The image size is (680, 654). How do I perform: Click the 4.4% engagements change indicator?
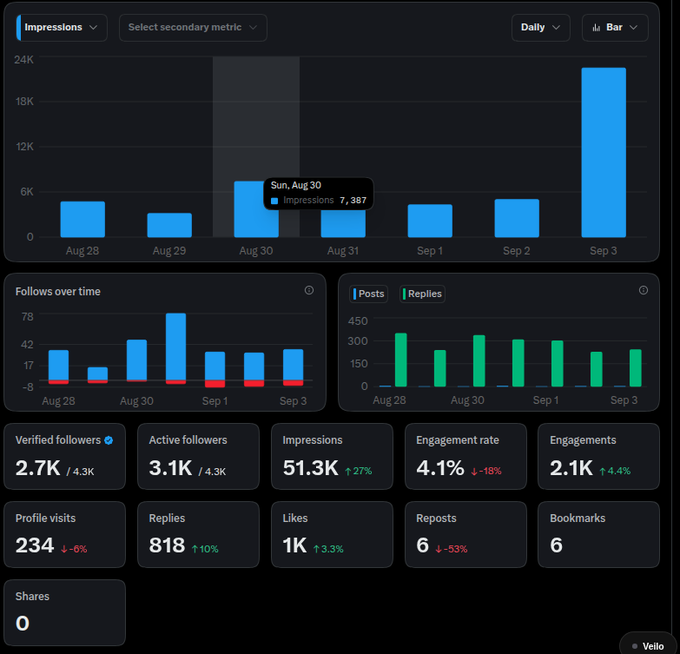coord(615,471)
